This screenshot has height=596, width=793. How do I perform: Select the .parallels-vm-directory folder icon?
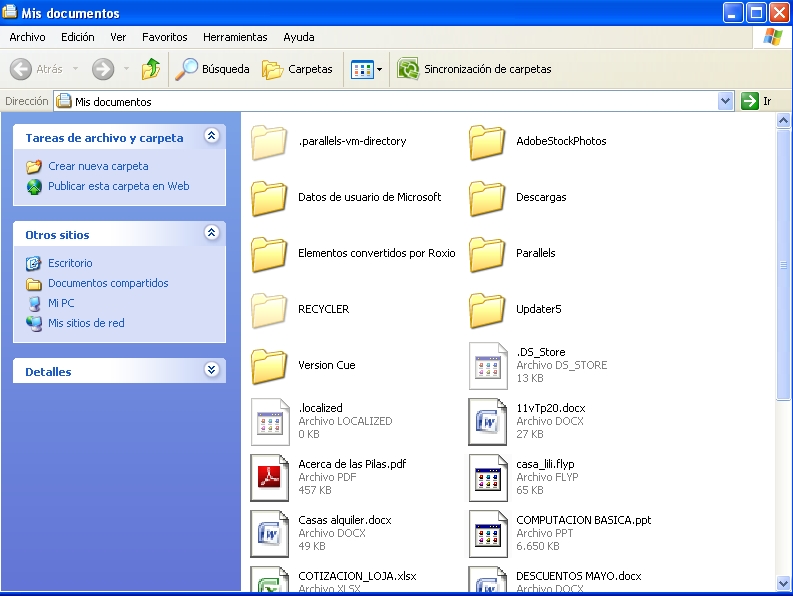269,142
